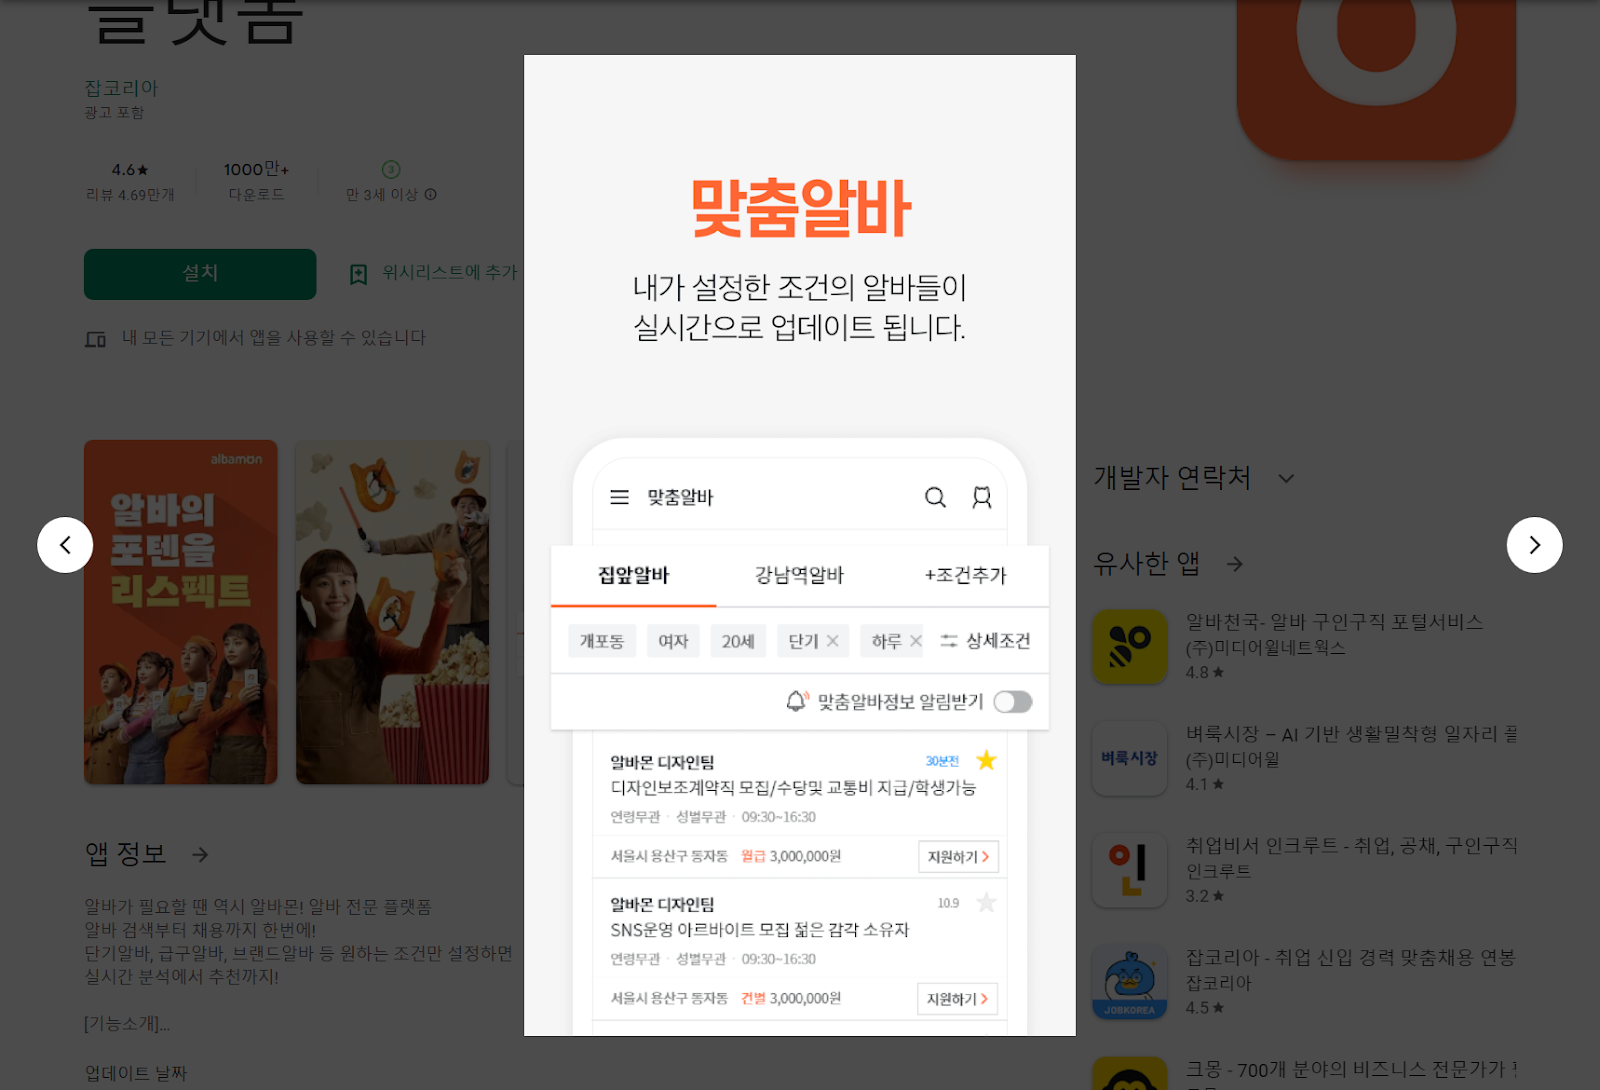
Task: Open the hamburger menu in 맞춤알바 header
Action: coord(619,497)
